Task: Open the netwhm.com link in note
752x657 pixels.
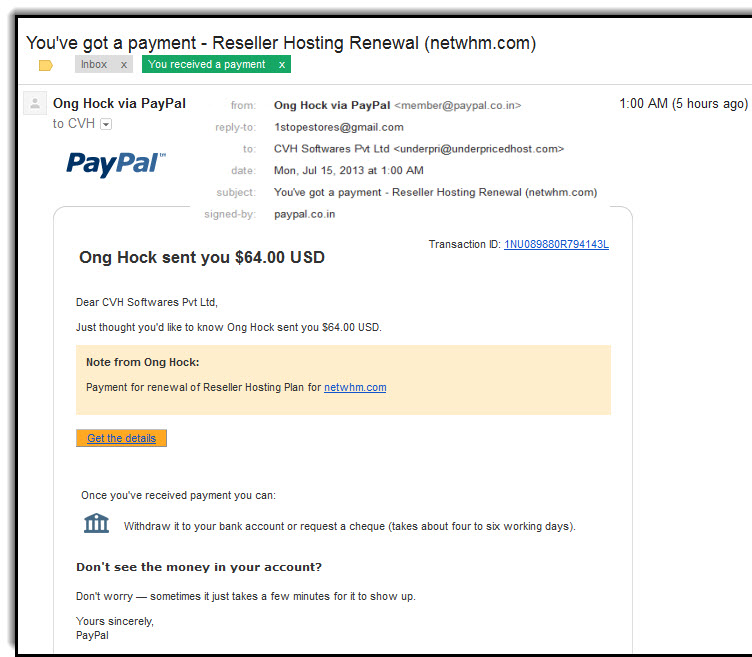Action: pyautogui.click(x=355, y=387)
